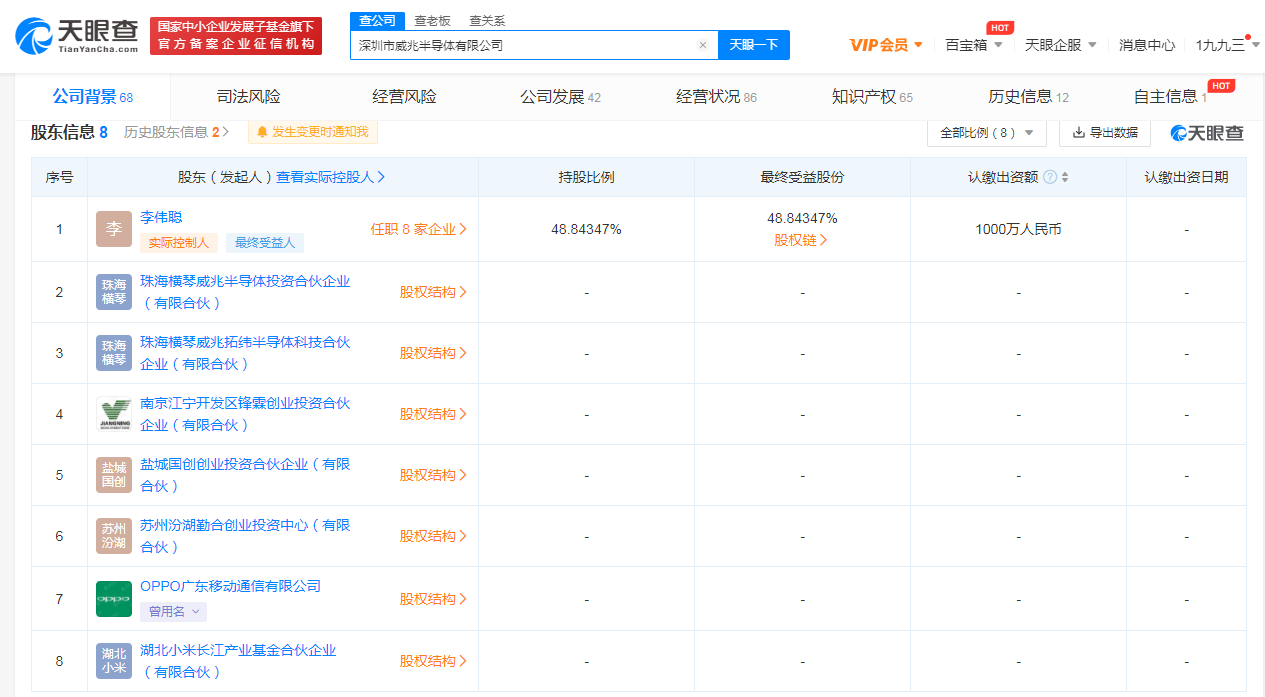This screenshot has height=697, width=1265.
Task: Open the 1九九三 user account menu
Action: point(1227,45)
